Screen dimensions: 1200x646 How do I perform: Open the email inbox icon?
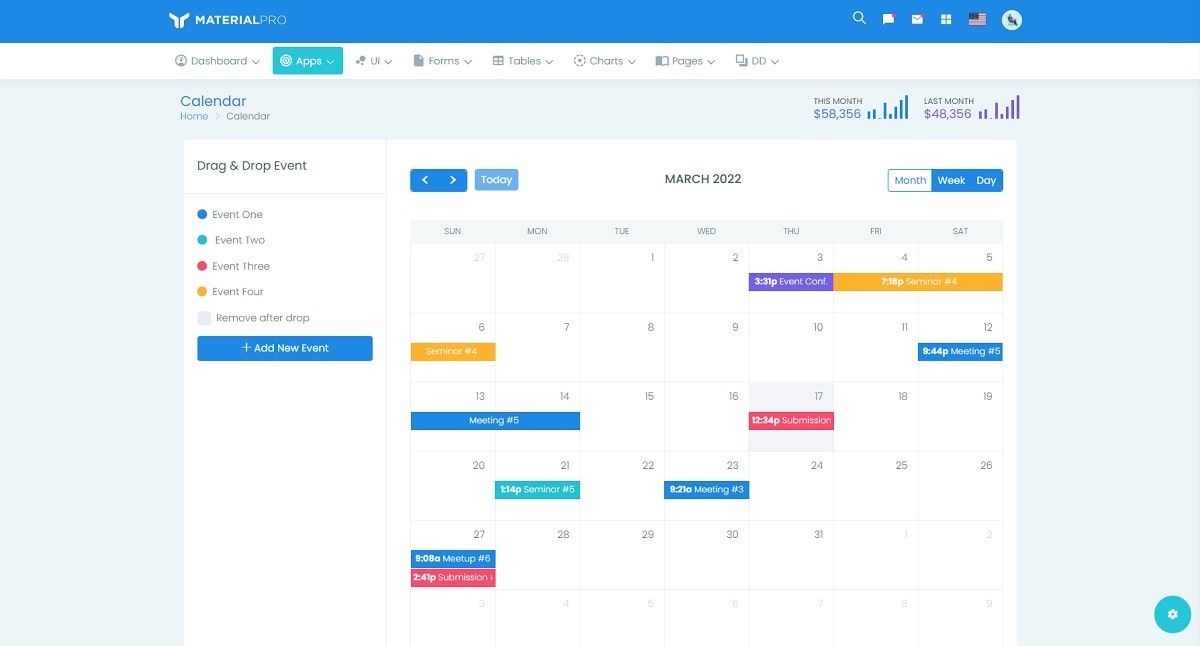pyautogui.click(x=917, y=18)
